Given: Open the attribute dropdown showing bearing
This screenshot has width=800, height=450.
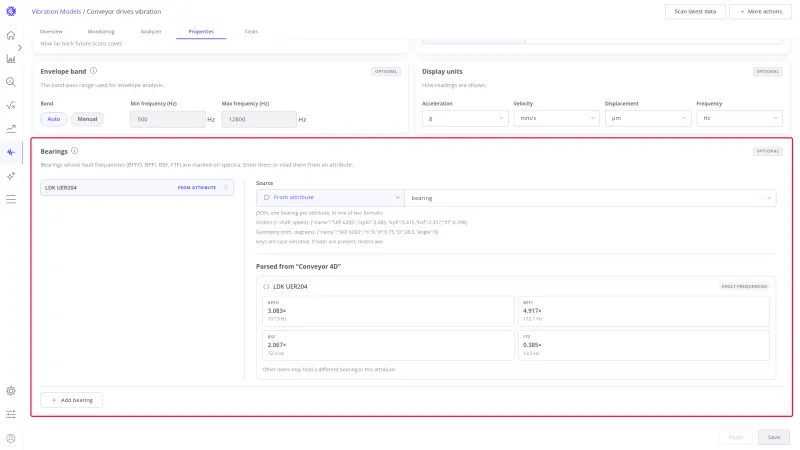Looking at the screenshot, I should pyautogui.click(x=590, y=198).
